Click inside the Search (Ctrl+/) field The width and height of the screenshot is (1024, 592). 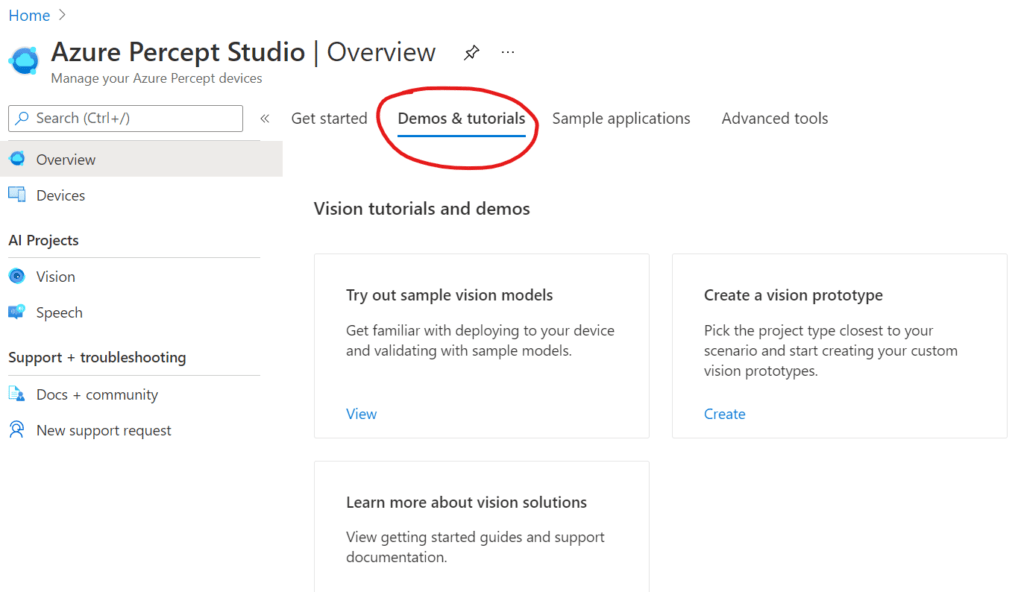[x=130, y=118]
